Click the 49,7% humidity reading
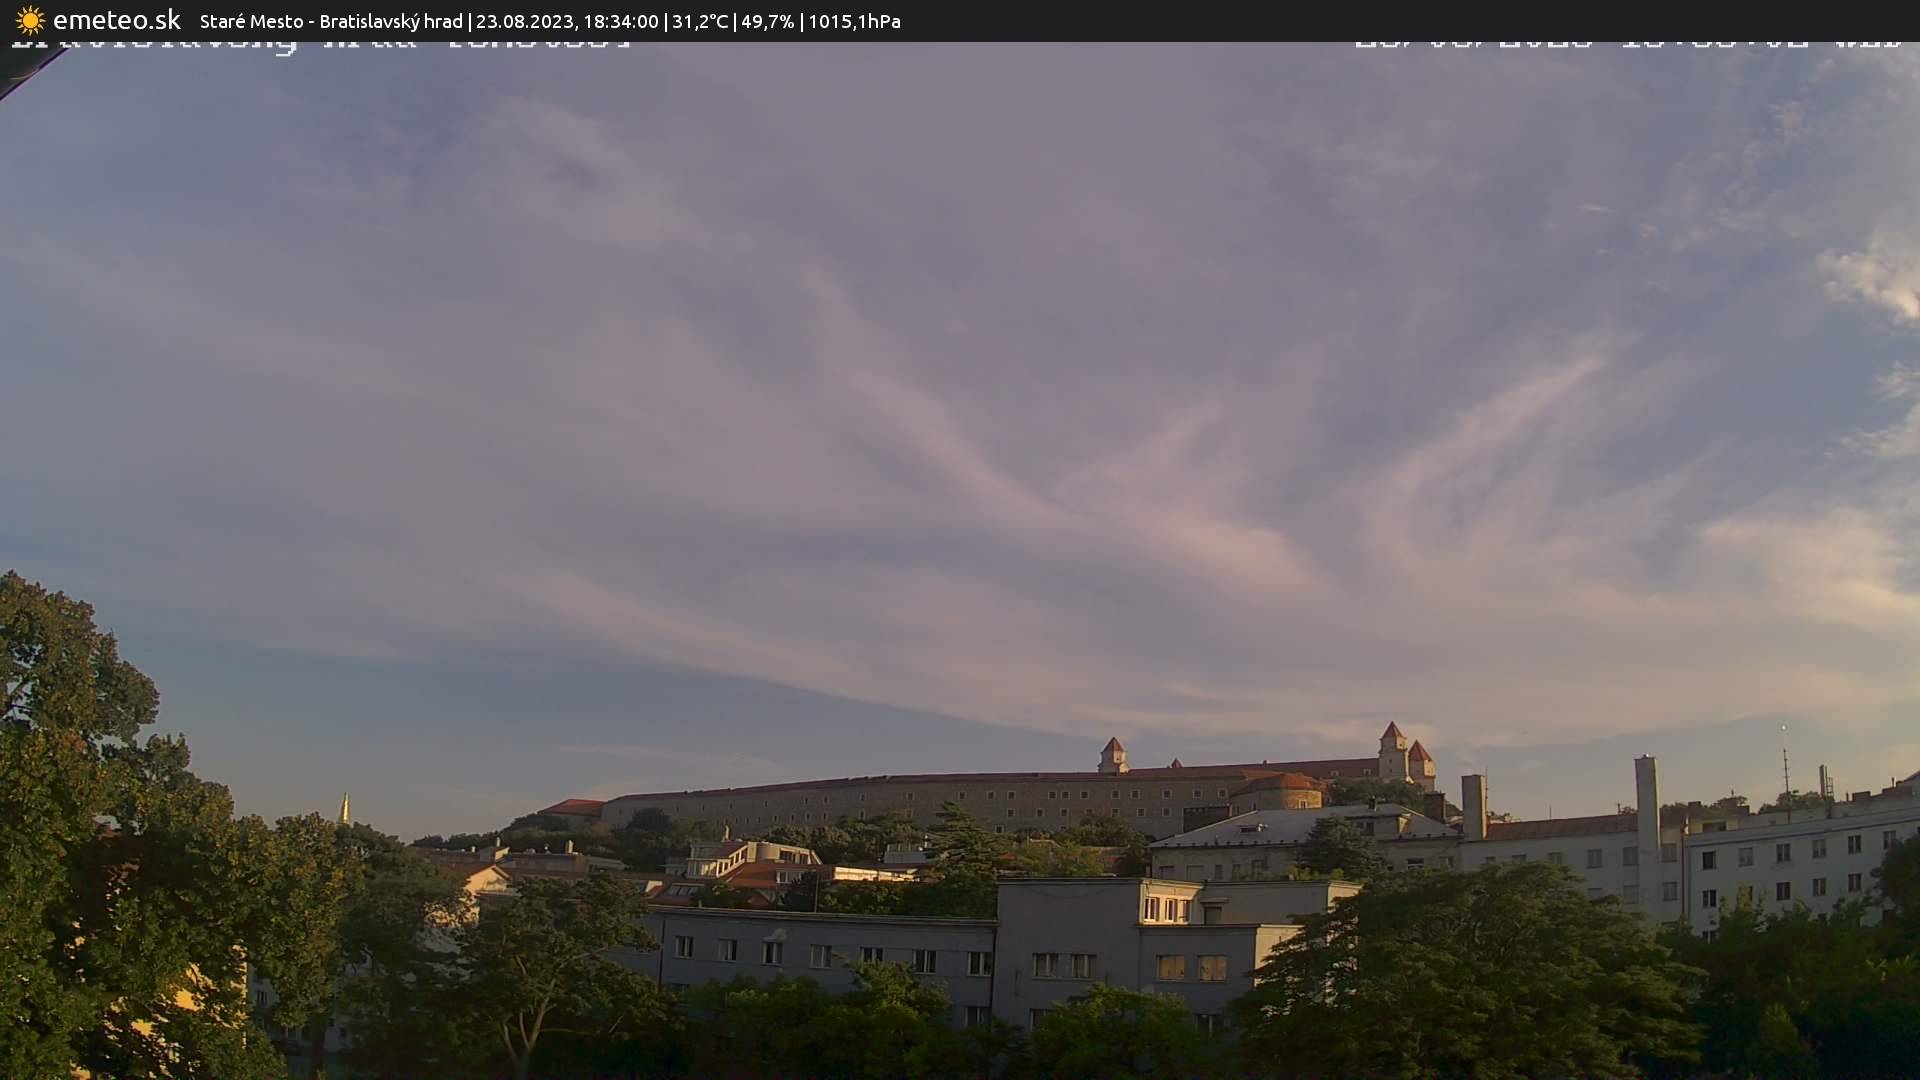 coord(767,22)
